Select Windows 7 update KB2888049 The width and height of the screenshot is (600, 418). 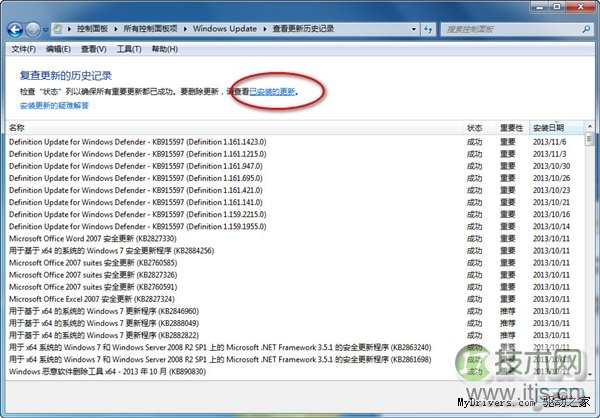(104, 323)
